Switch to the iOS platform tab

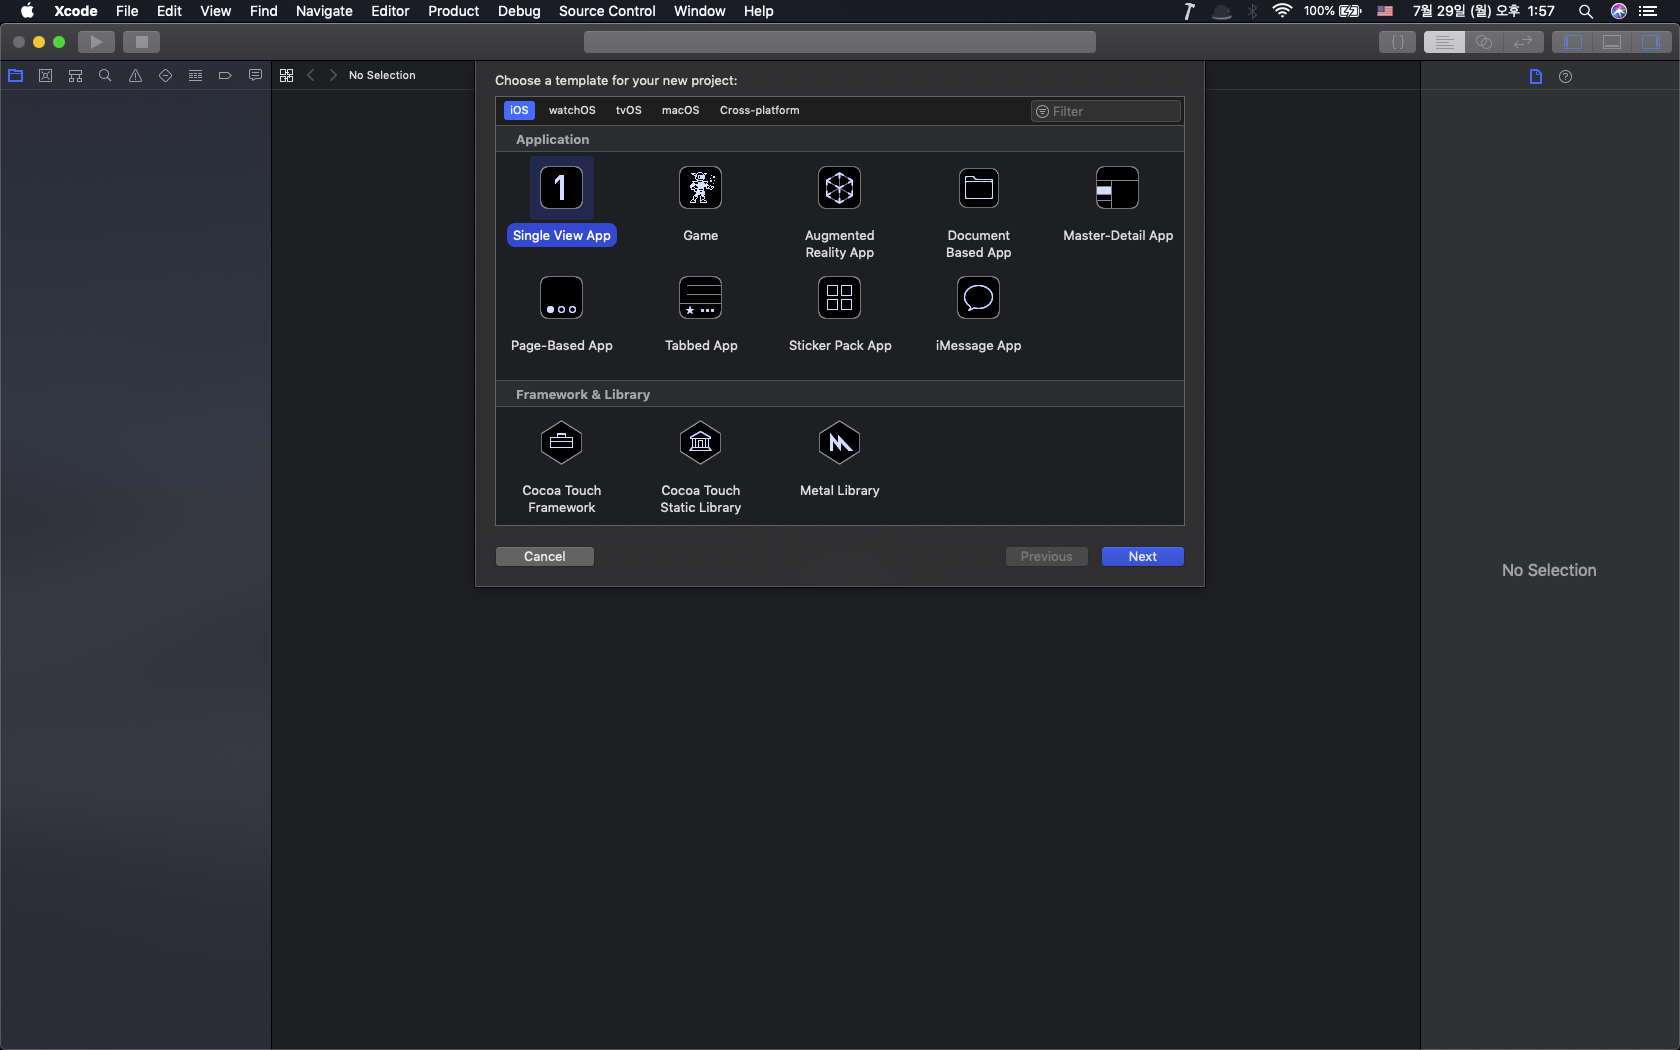[x=519, y=111]
